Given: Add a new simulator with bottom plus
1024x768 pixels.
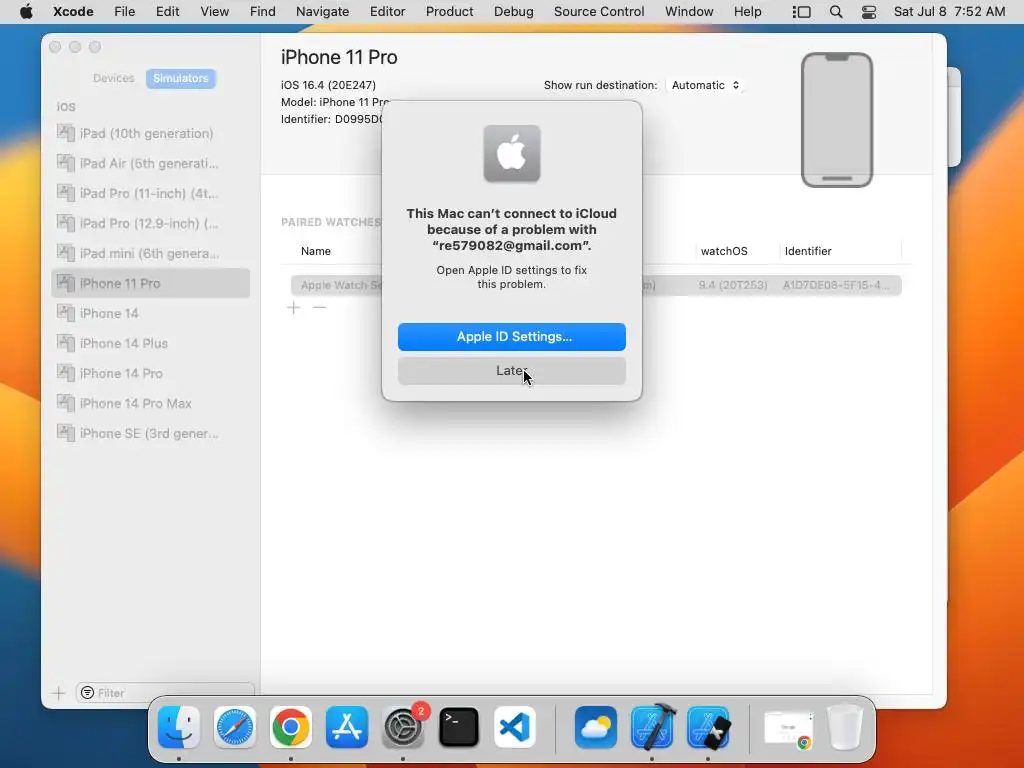Looking at the screenshot, I should (59, 693).
